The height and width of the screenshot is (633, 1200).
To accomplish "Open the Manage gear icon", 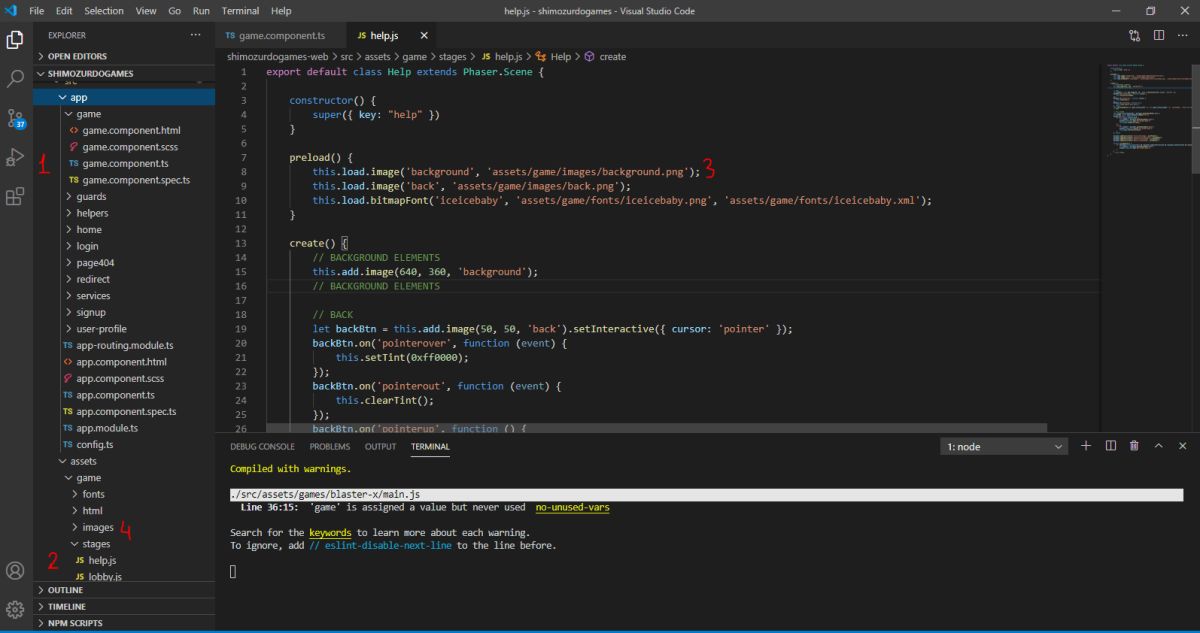I will click(x=15, y=609).
